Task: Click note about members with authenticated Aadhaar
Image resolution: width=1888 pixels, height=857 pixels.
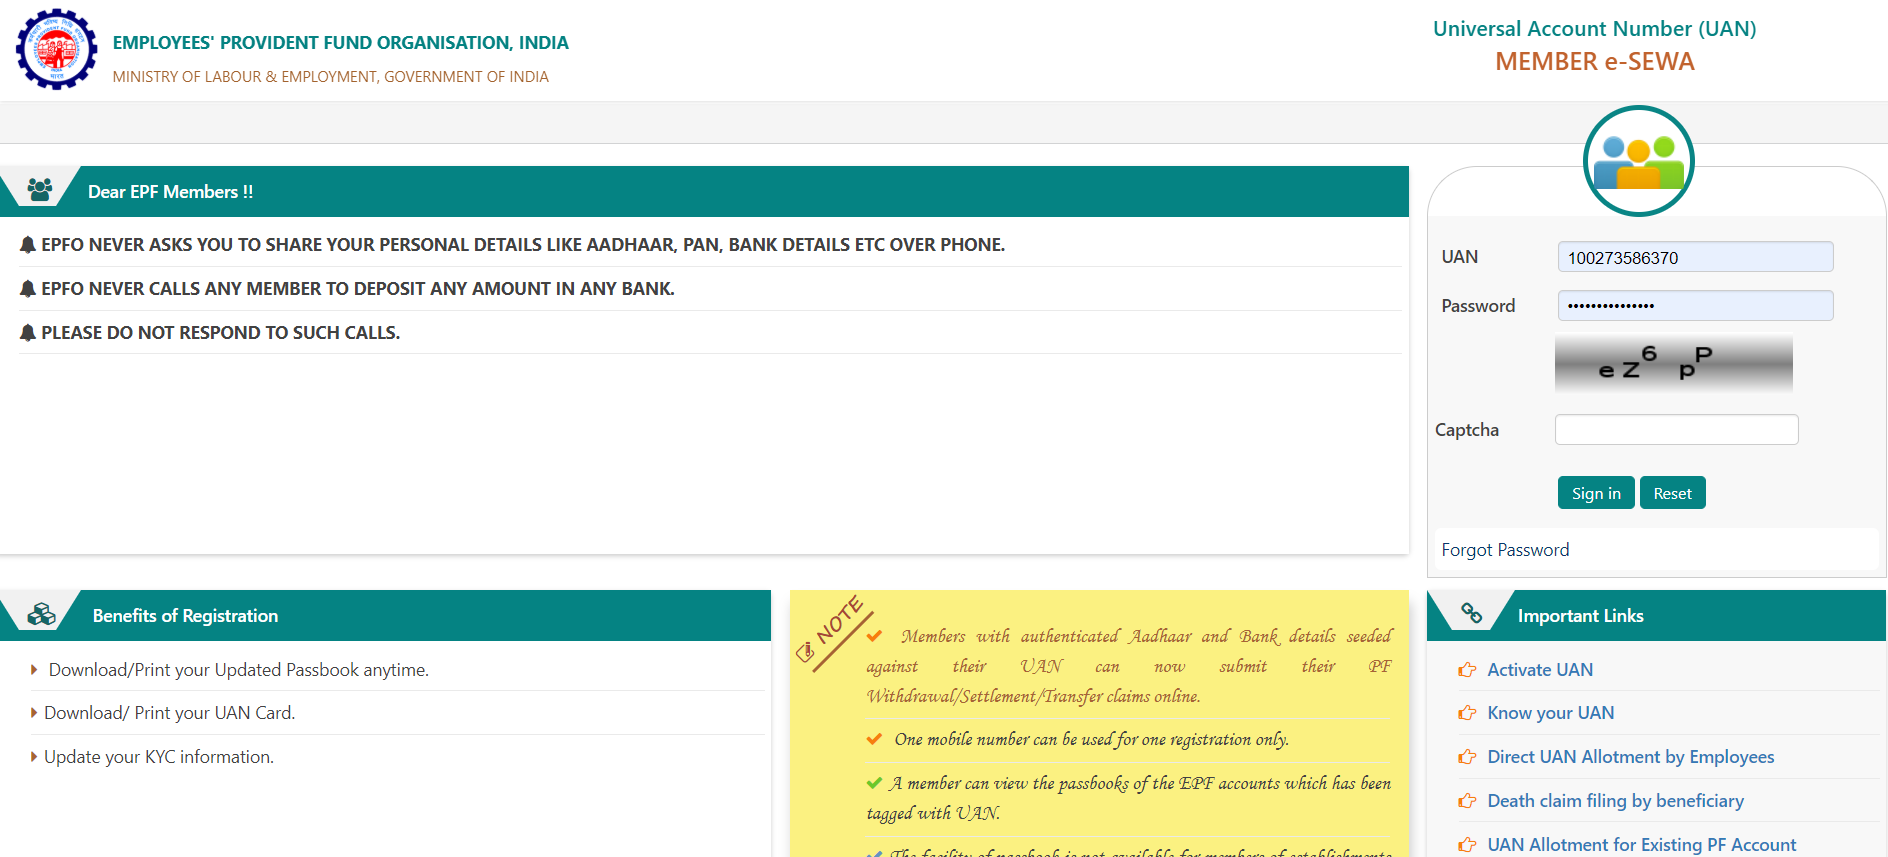Action: point(1129,666)
